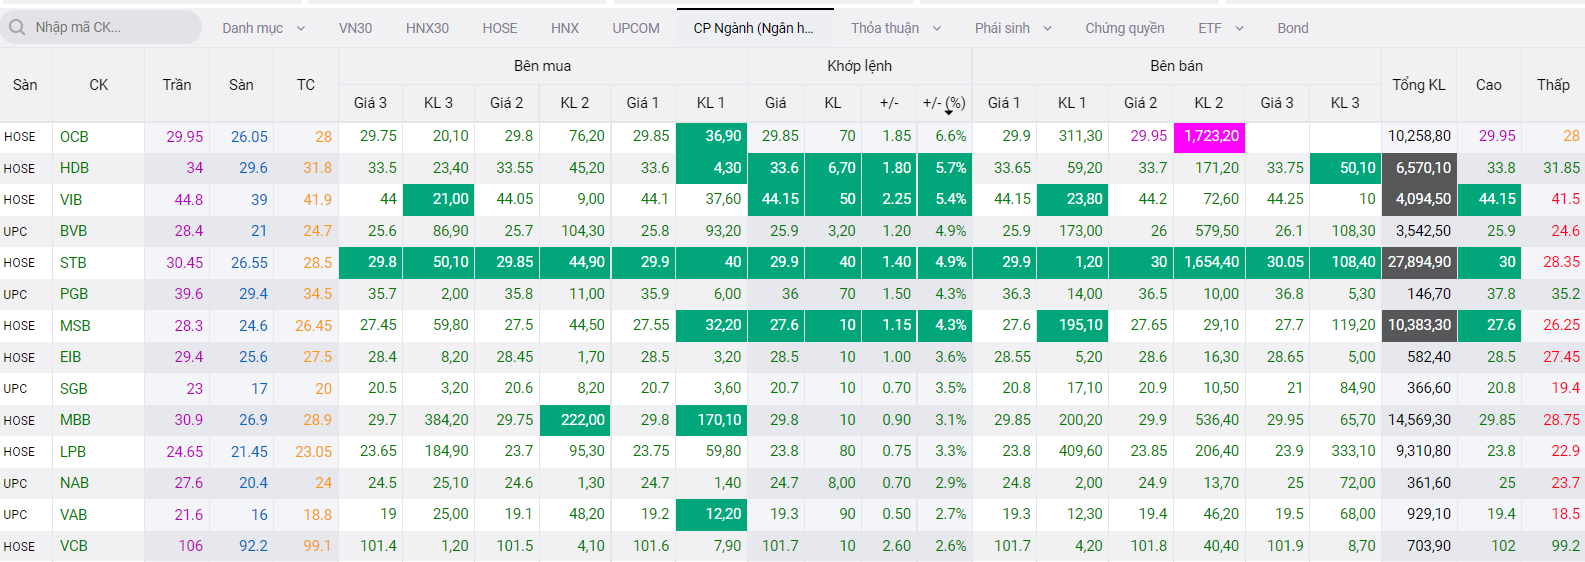Viewport: 1585px width, 562px height.
Task: Click the CK column header
Action: point(98,85)
